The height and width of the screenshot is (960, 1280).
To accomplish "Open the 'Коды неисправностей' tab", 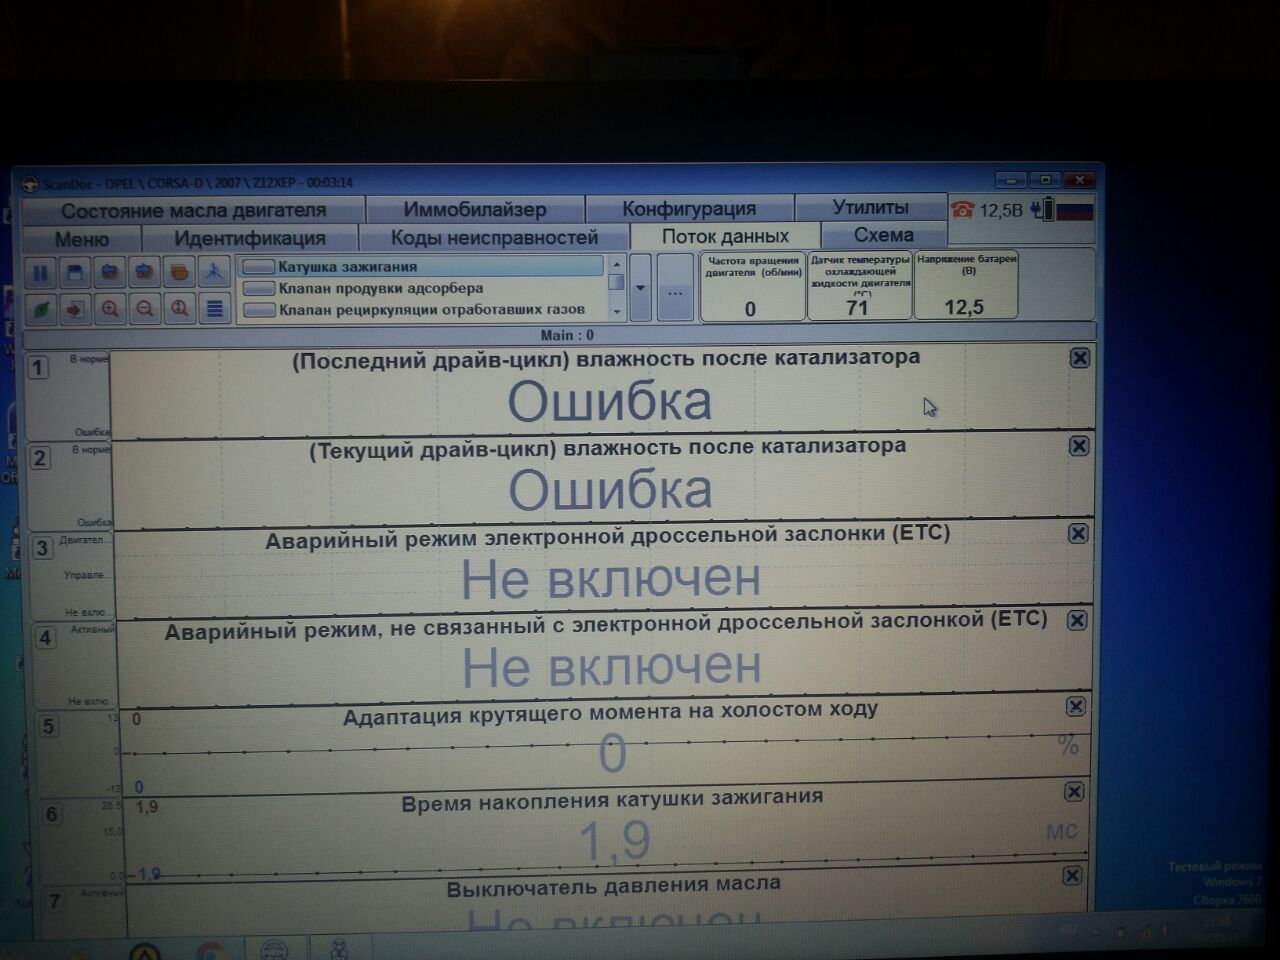I will coord(494,238).
